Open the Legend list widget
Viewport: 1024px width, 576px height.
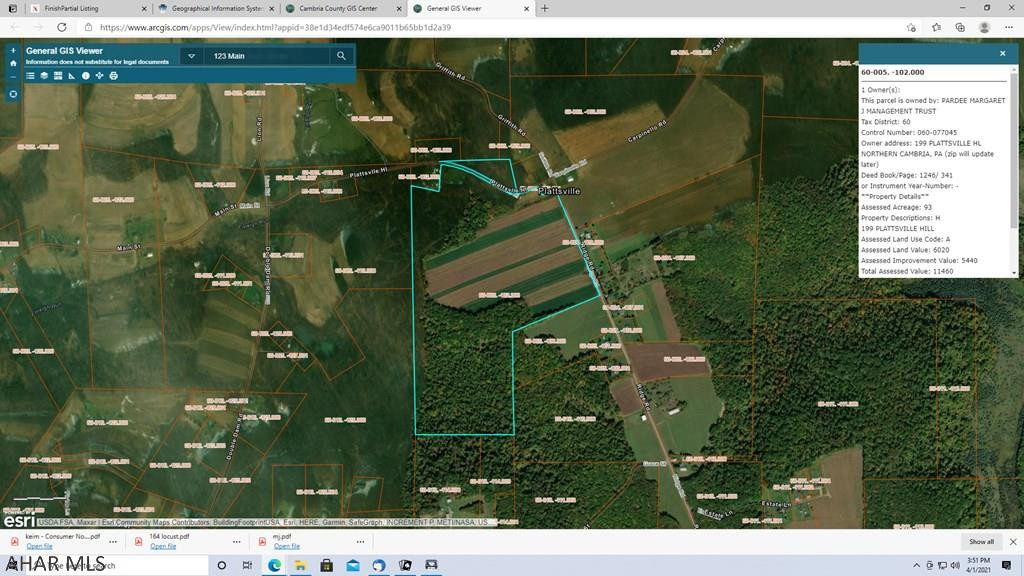tap(30, 76)
